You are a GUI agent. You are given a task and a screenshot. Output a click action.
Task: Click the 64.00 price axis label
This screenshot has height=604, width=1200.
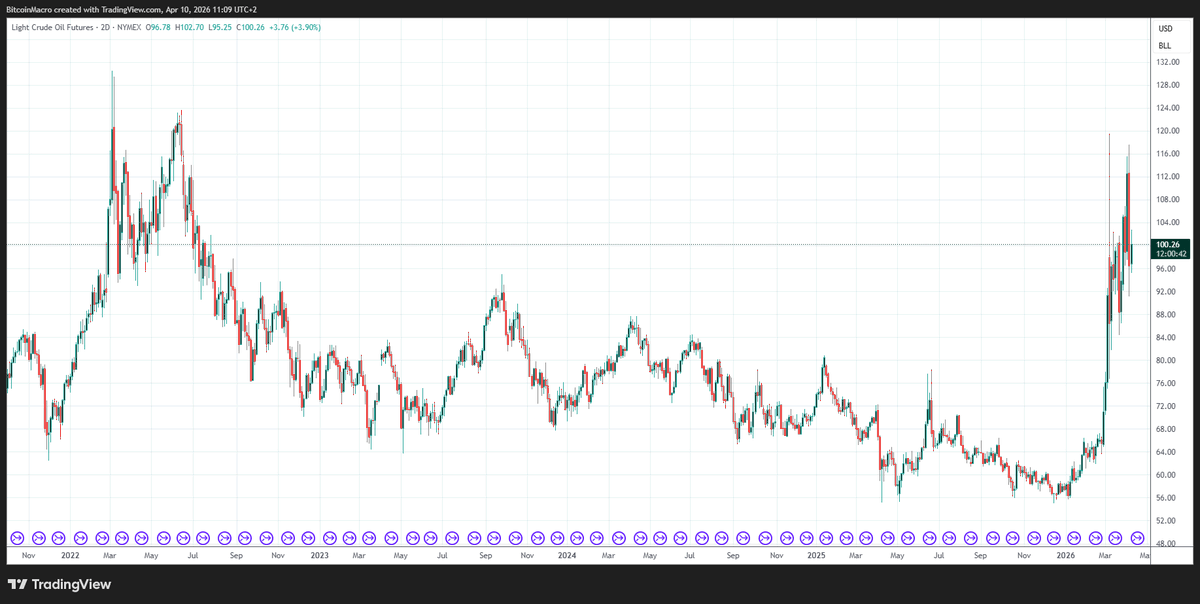pos(1168,453)
